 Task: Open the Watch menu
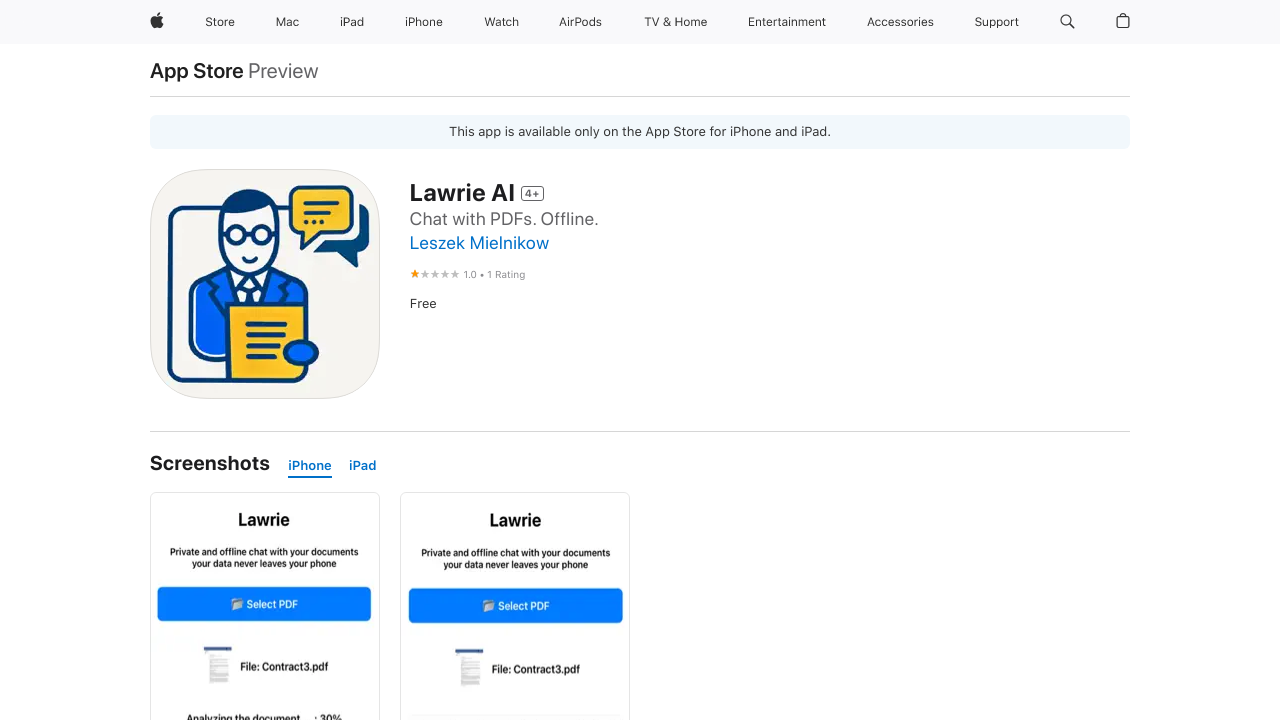(501, 22)
